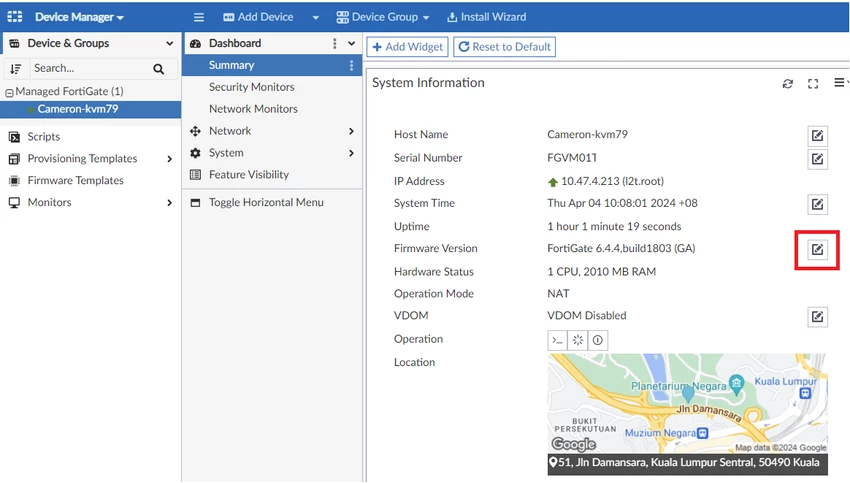850x483 pixels.
Task: Click the shutdown power operation icon
Action: tap(598, 340)
